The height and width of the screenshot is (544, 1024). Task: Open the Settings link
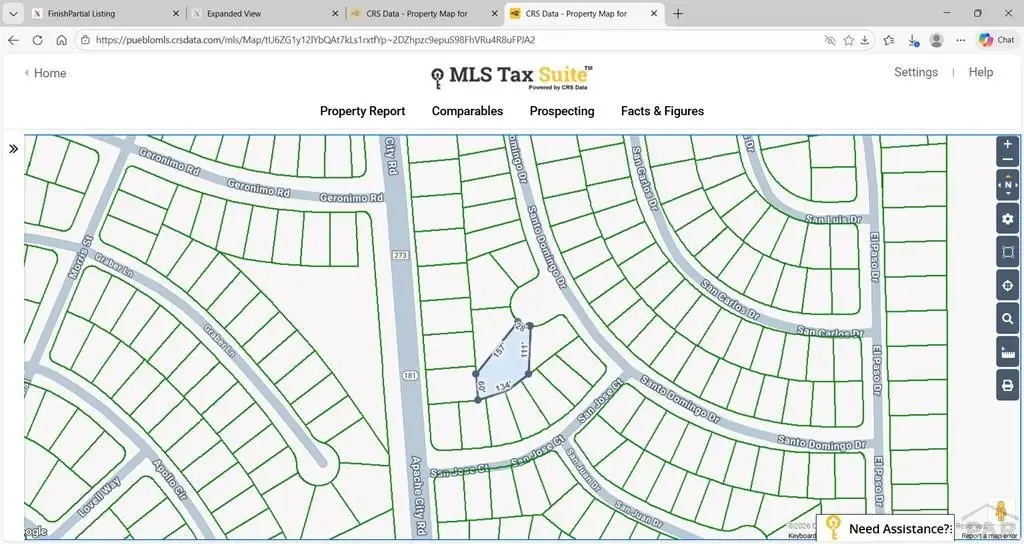tap(915, 72)
